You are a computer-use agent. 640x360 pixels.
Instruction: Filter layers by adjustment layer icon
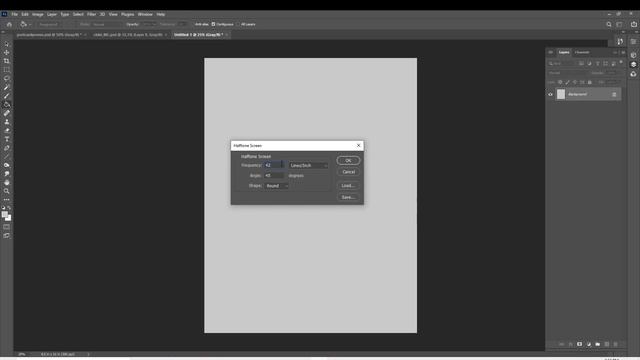(589, 64)
